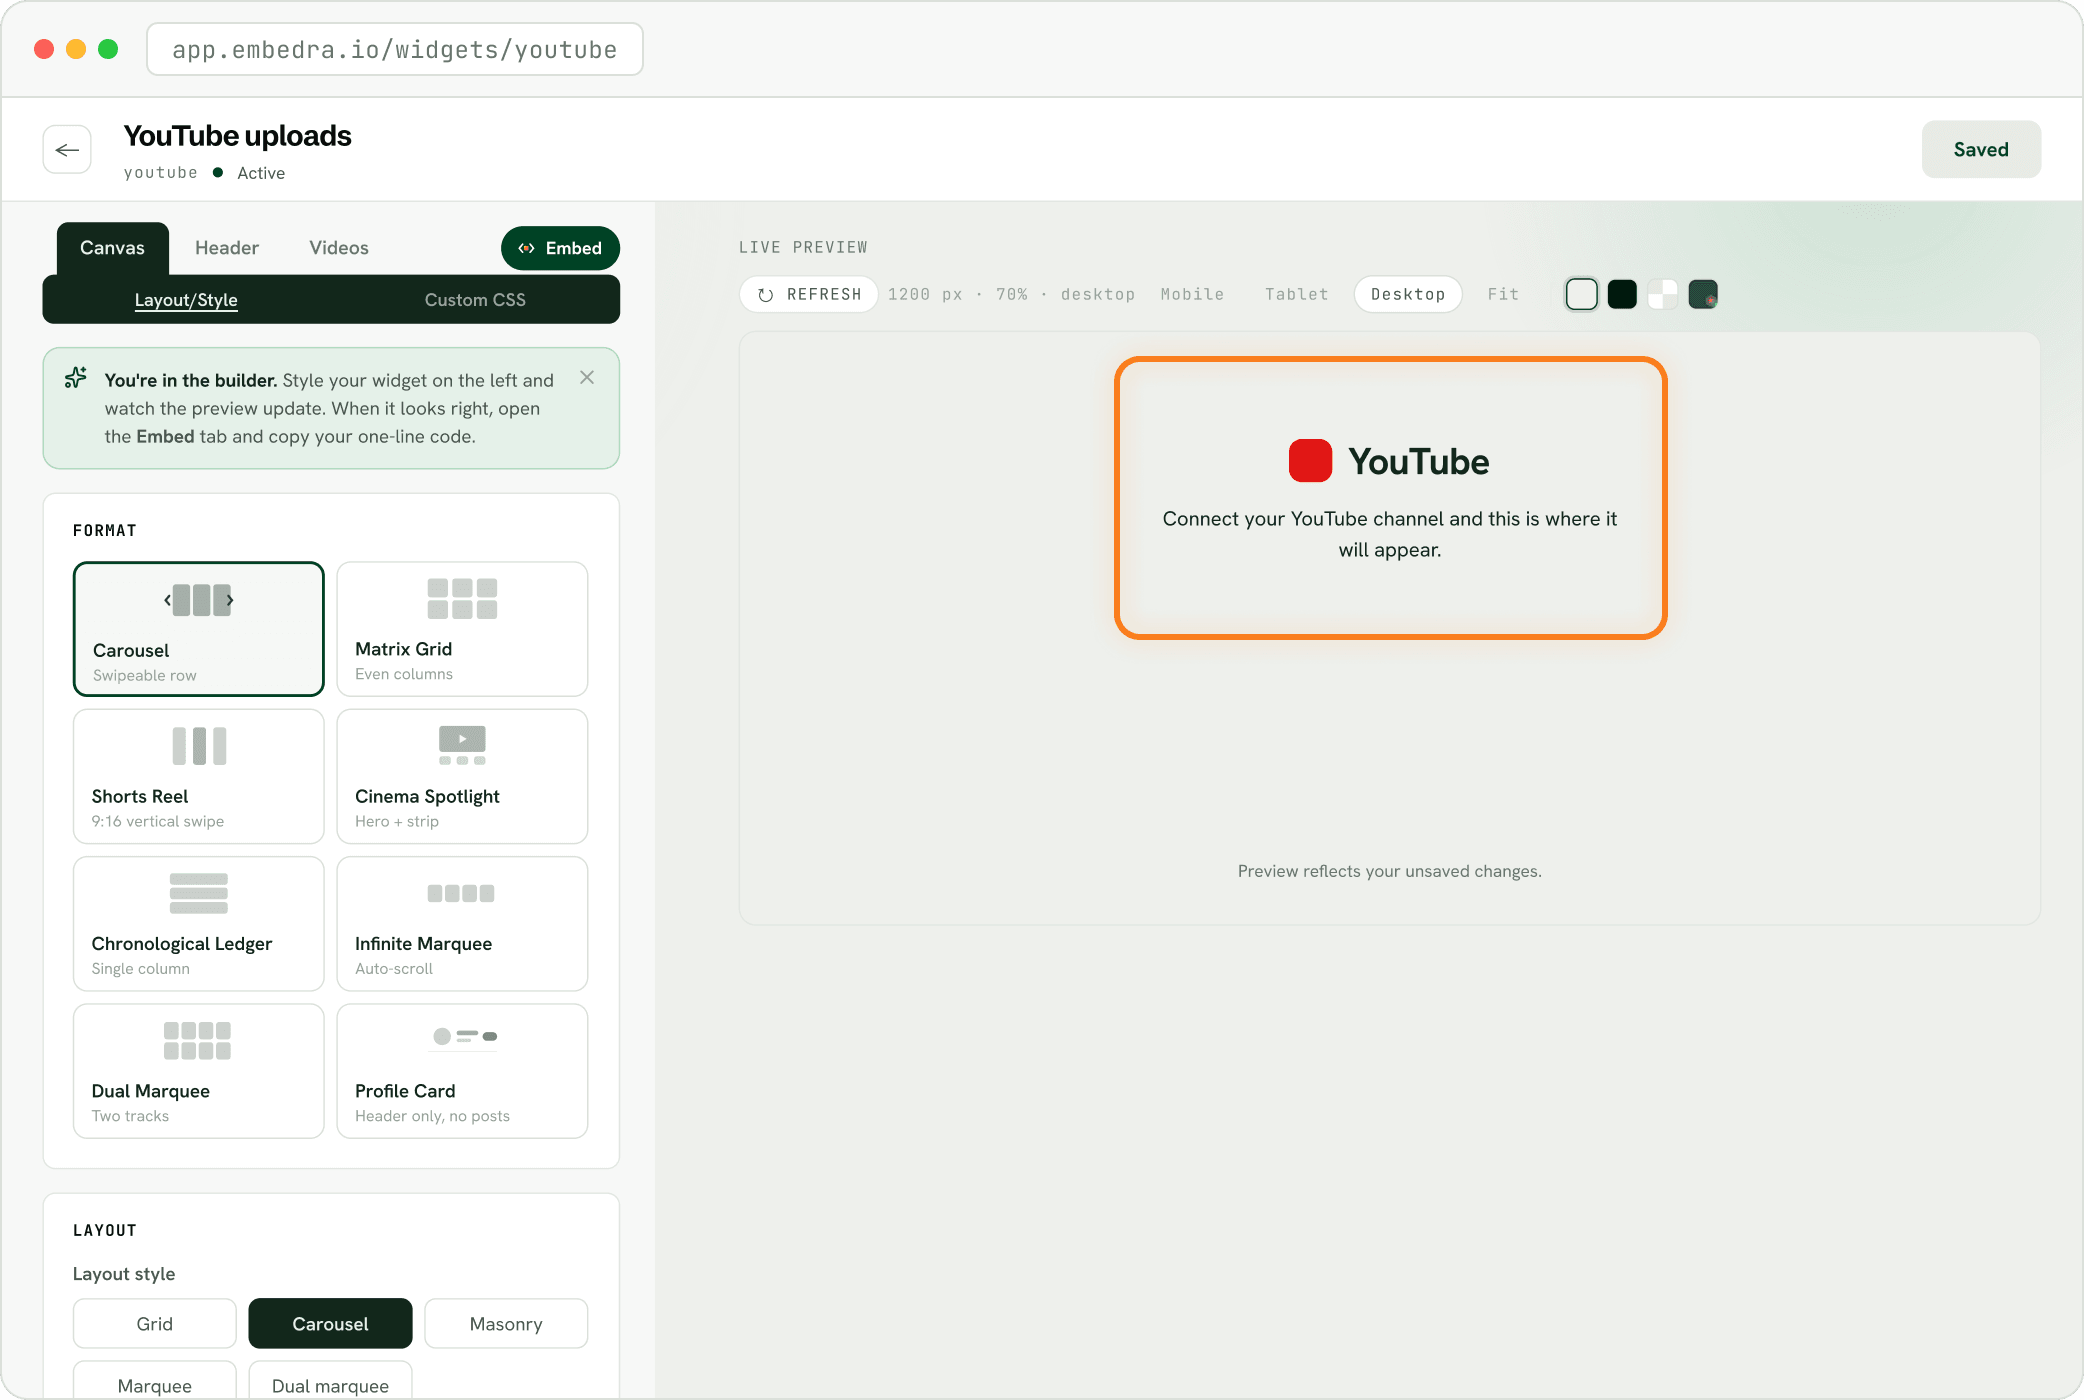The image size is (2084, 1400).
Task: Choose the Dual Marquee format card
Action: [x=199, y=1071]
